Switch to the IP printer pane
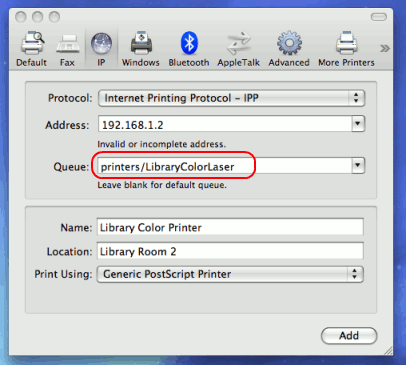 [101, 49]
